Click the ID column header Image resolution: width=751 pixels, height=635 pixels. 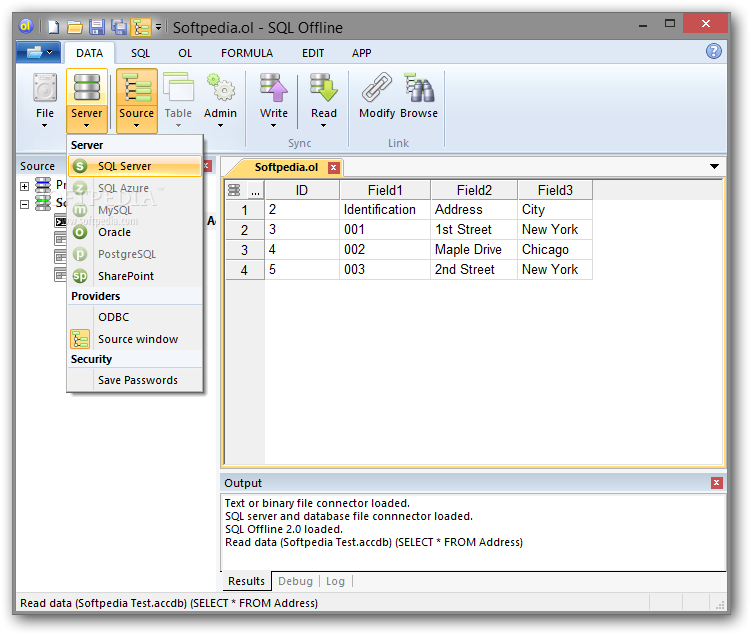302,190
